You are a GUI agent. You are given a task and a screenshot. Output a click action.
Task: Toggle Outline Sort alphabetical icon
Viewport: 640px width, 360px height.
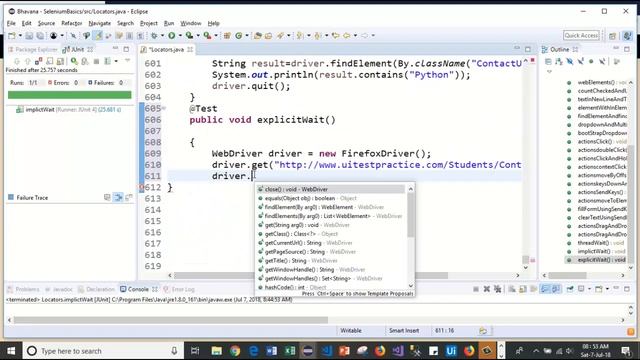pos(559,62)
